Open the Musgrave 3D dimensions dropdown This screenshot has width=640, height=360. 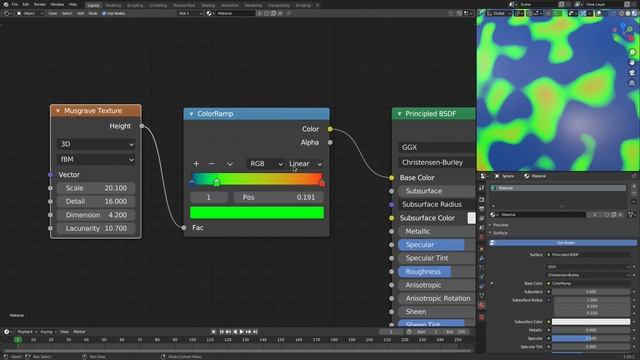tap(96, 144)
